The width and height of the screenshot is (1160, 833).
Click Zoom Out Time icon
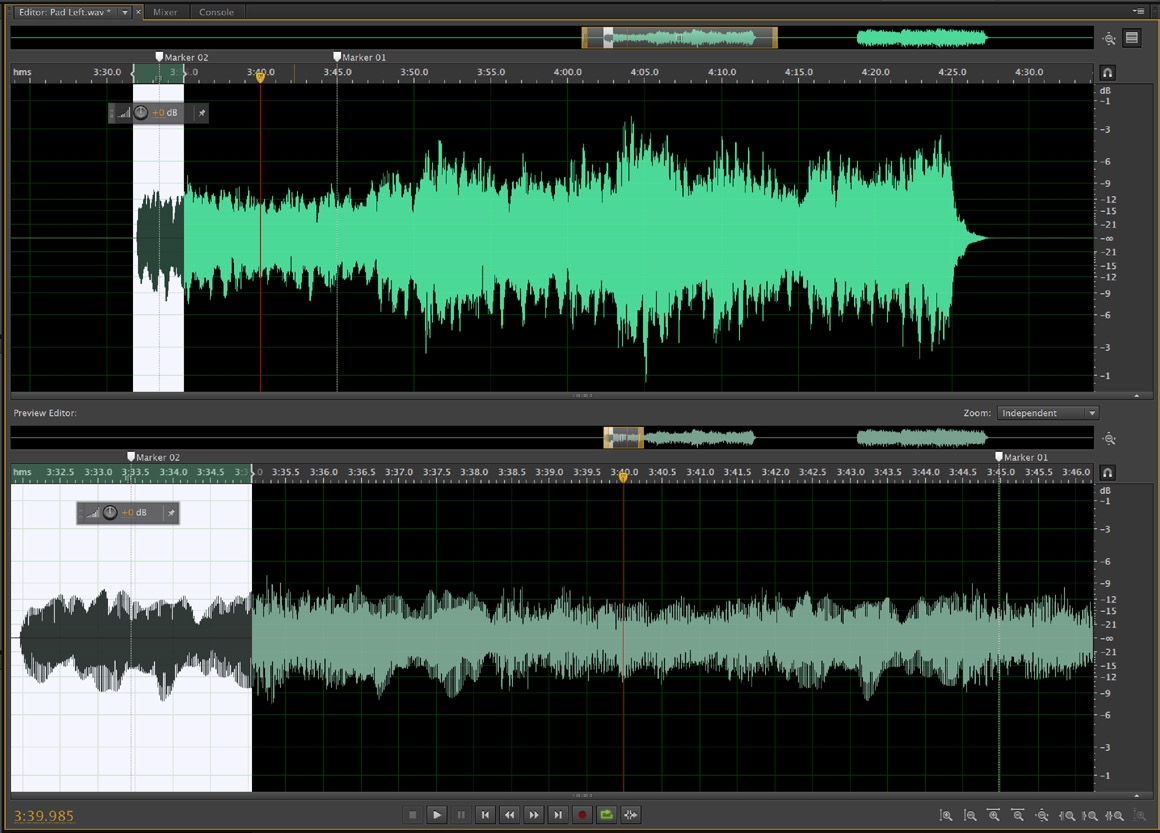tap(1018, 815)
